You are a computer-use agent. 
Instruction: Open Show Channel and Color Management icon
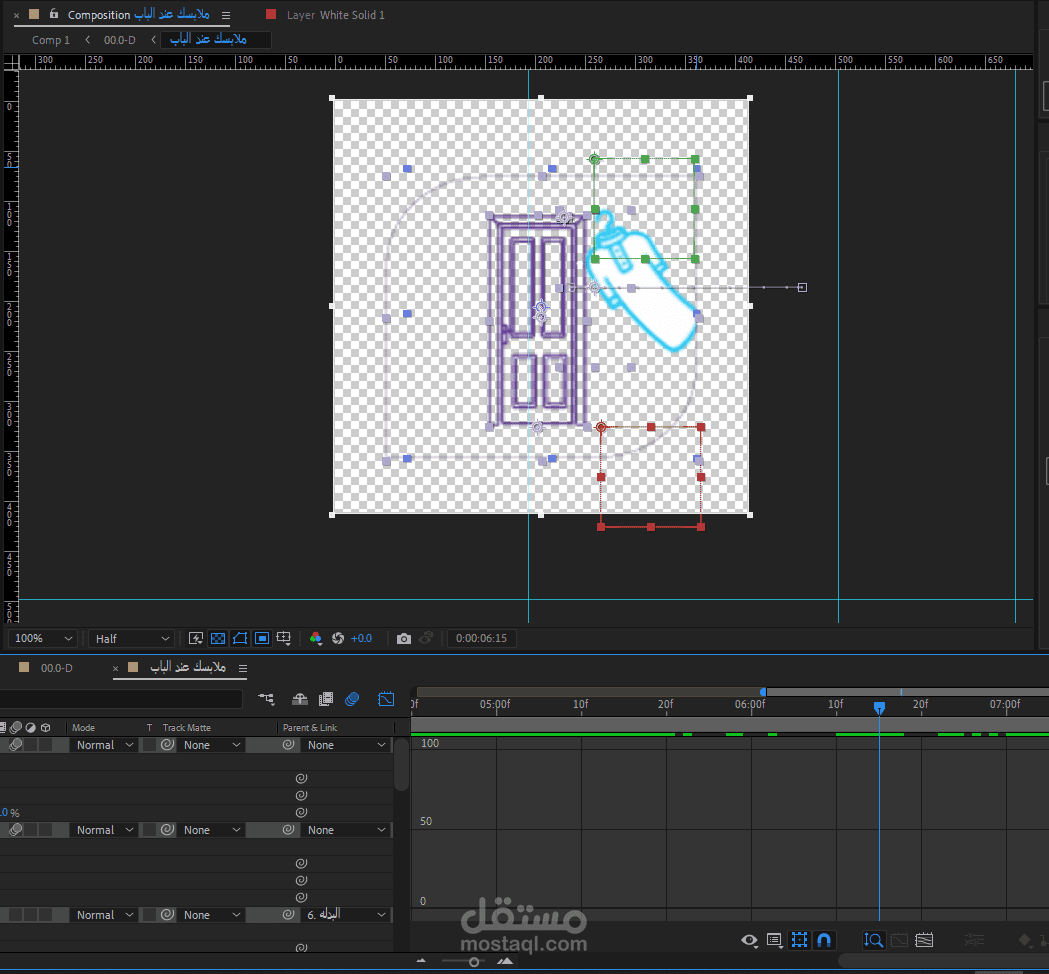pyautogui.click(x=316, y=638)
